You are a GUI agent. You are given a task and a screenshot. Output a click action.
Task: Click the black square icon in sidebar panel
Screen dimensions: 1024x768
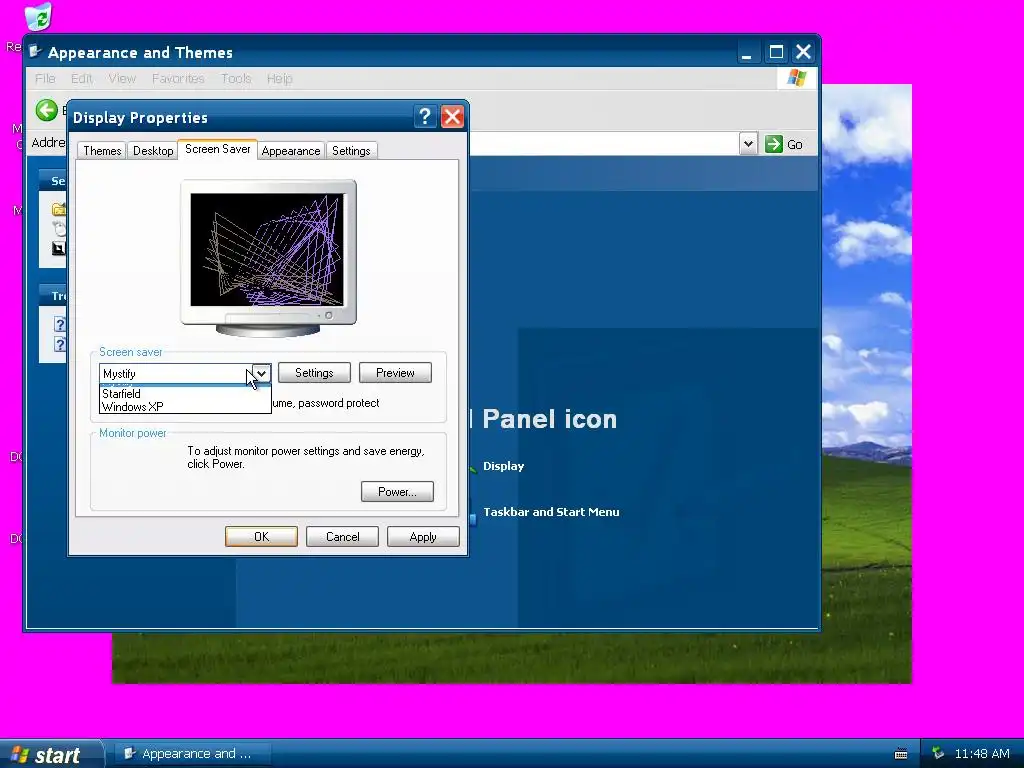(x=59, y=248)
